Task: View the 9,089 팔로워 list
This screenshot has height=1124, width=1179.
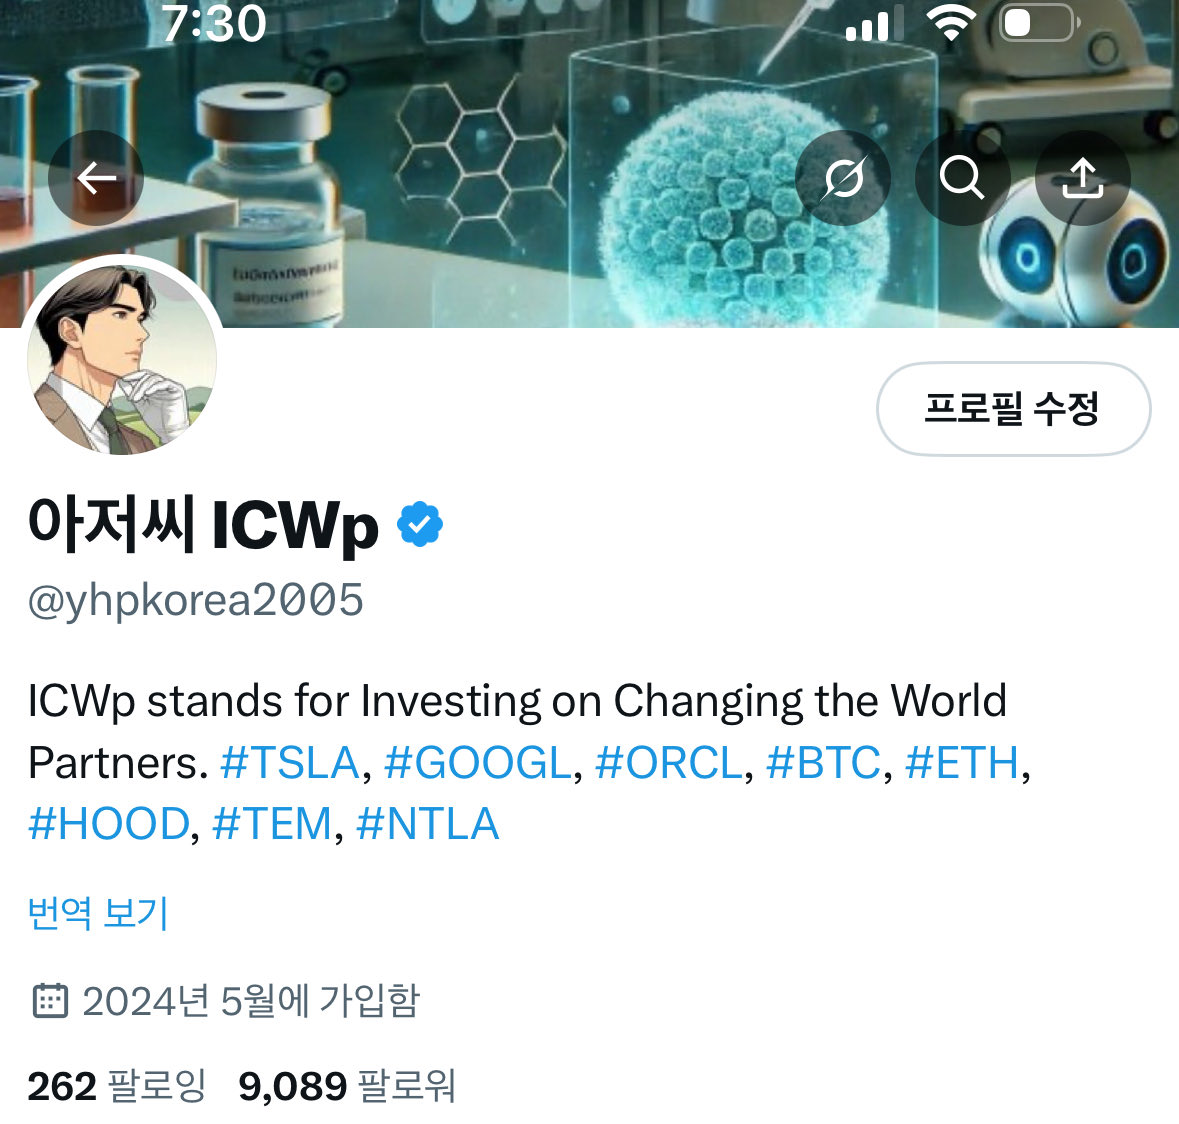Action: pyautogui.click(x=347, y=1086)
